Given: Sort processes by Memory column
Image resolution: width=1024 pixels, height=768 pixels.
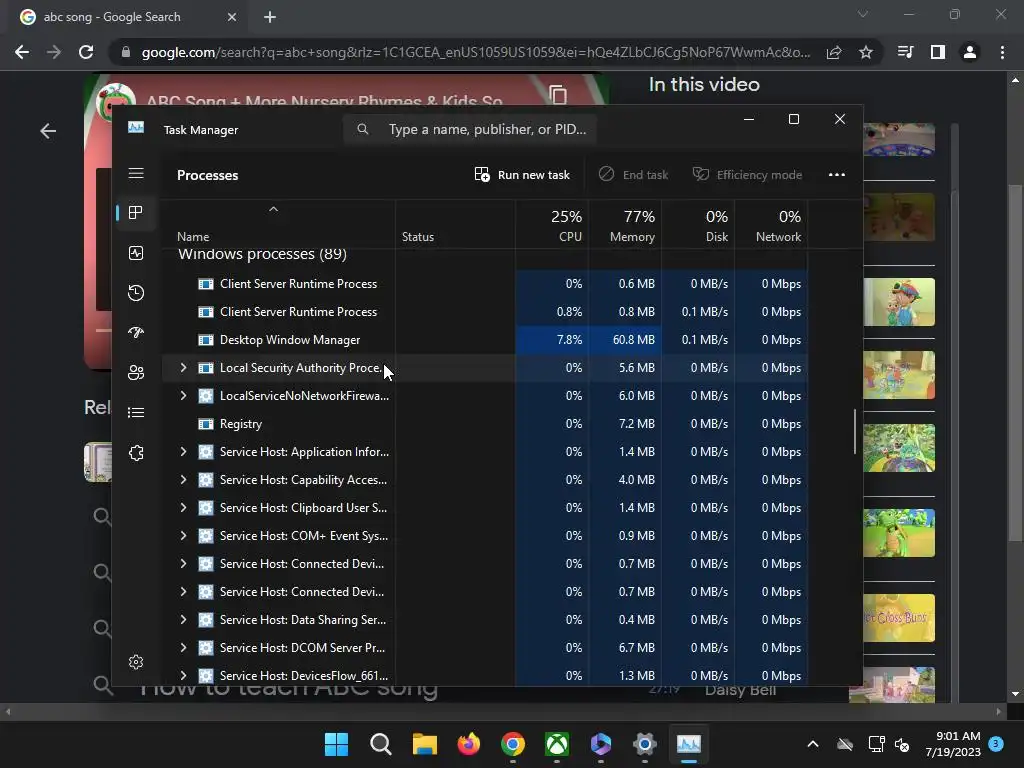Looking at the screenshot, I should tap(625, 224).
